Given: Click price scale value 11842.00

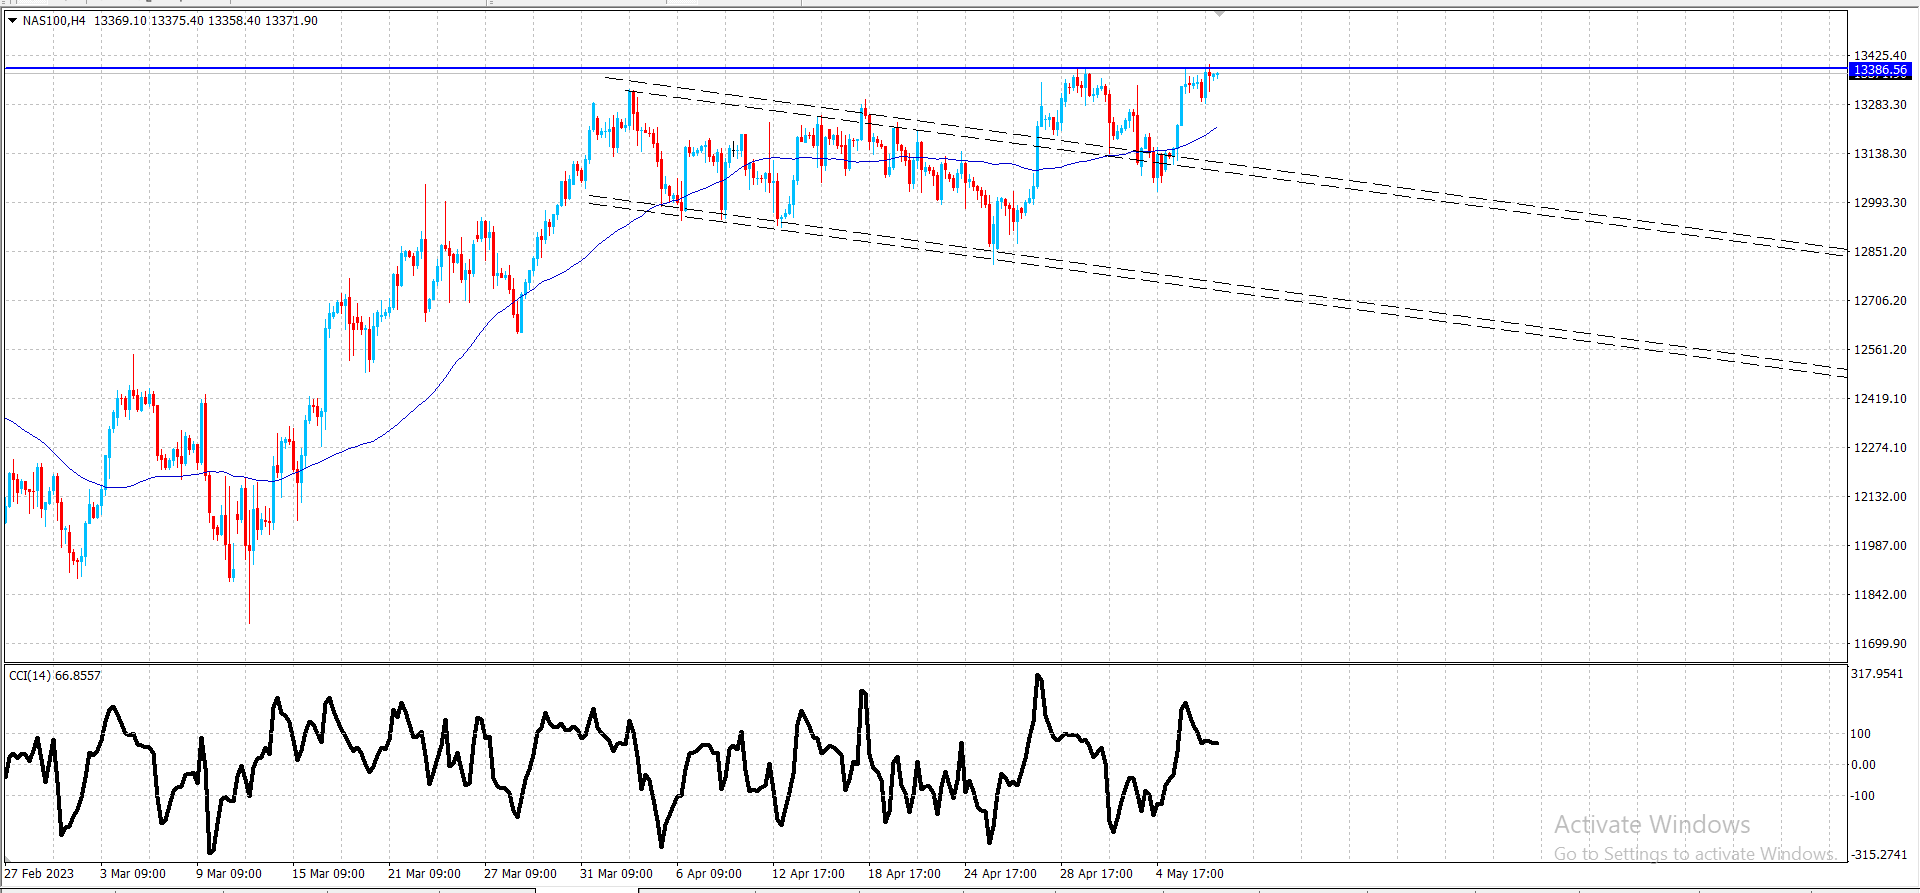Looking at the screenshot, I should 1880,595.
